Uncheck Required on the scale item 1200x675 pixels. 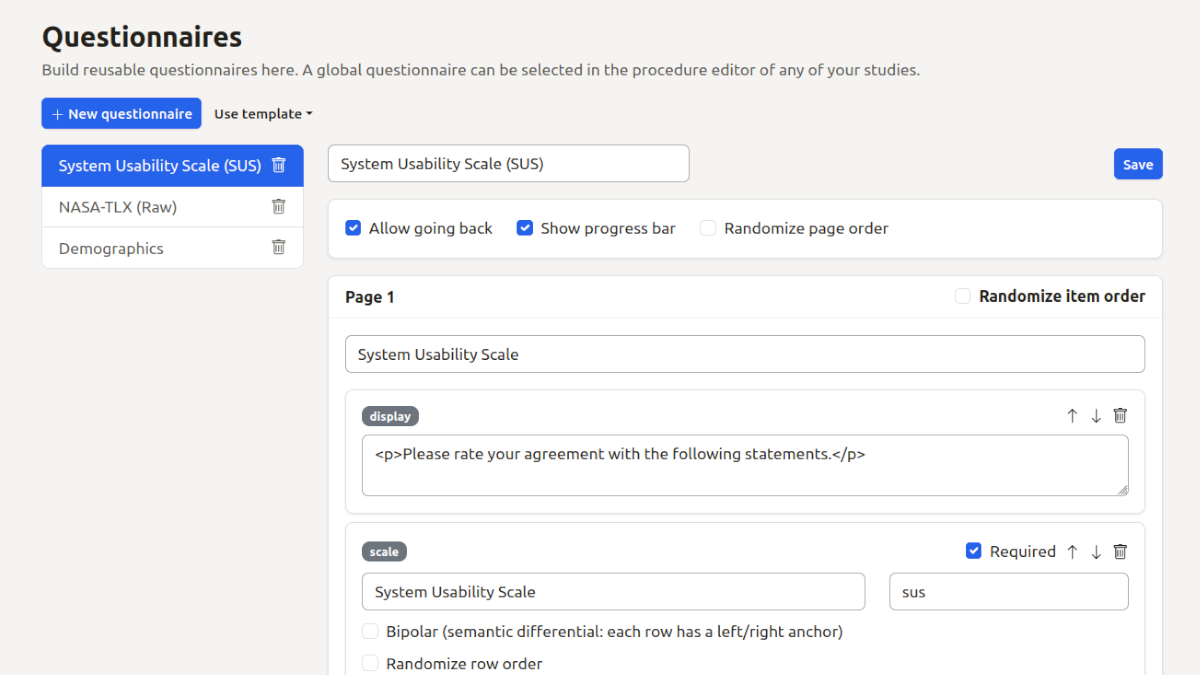[974, 551]
